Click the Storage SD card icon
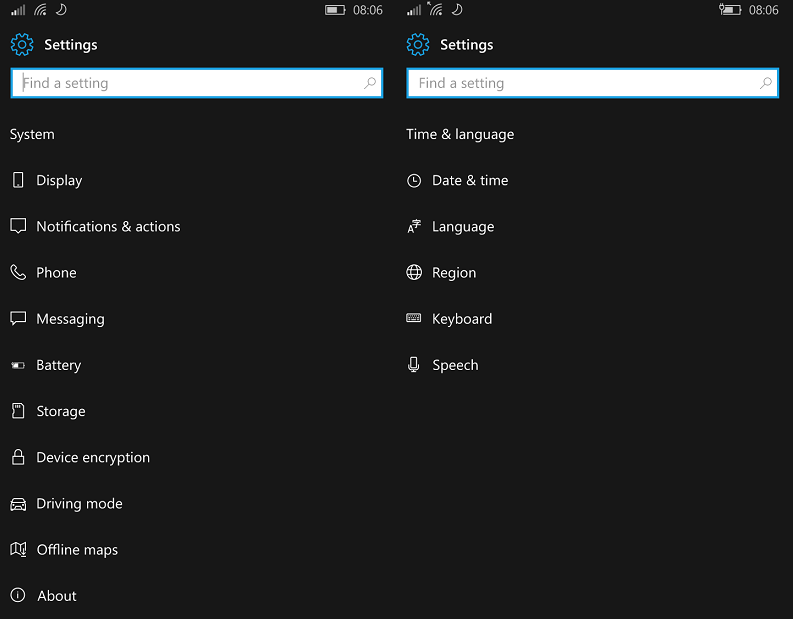 [x=18, y=411]
